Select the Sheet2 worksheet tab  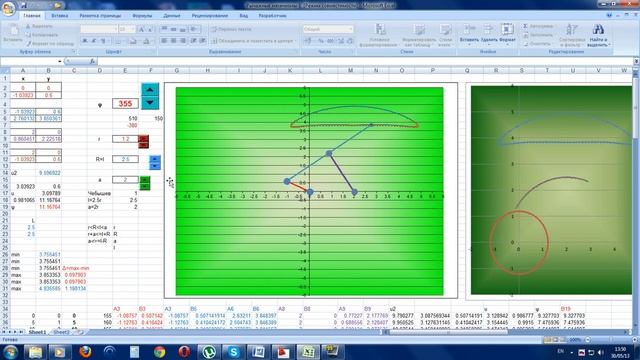61,332
